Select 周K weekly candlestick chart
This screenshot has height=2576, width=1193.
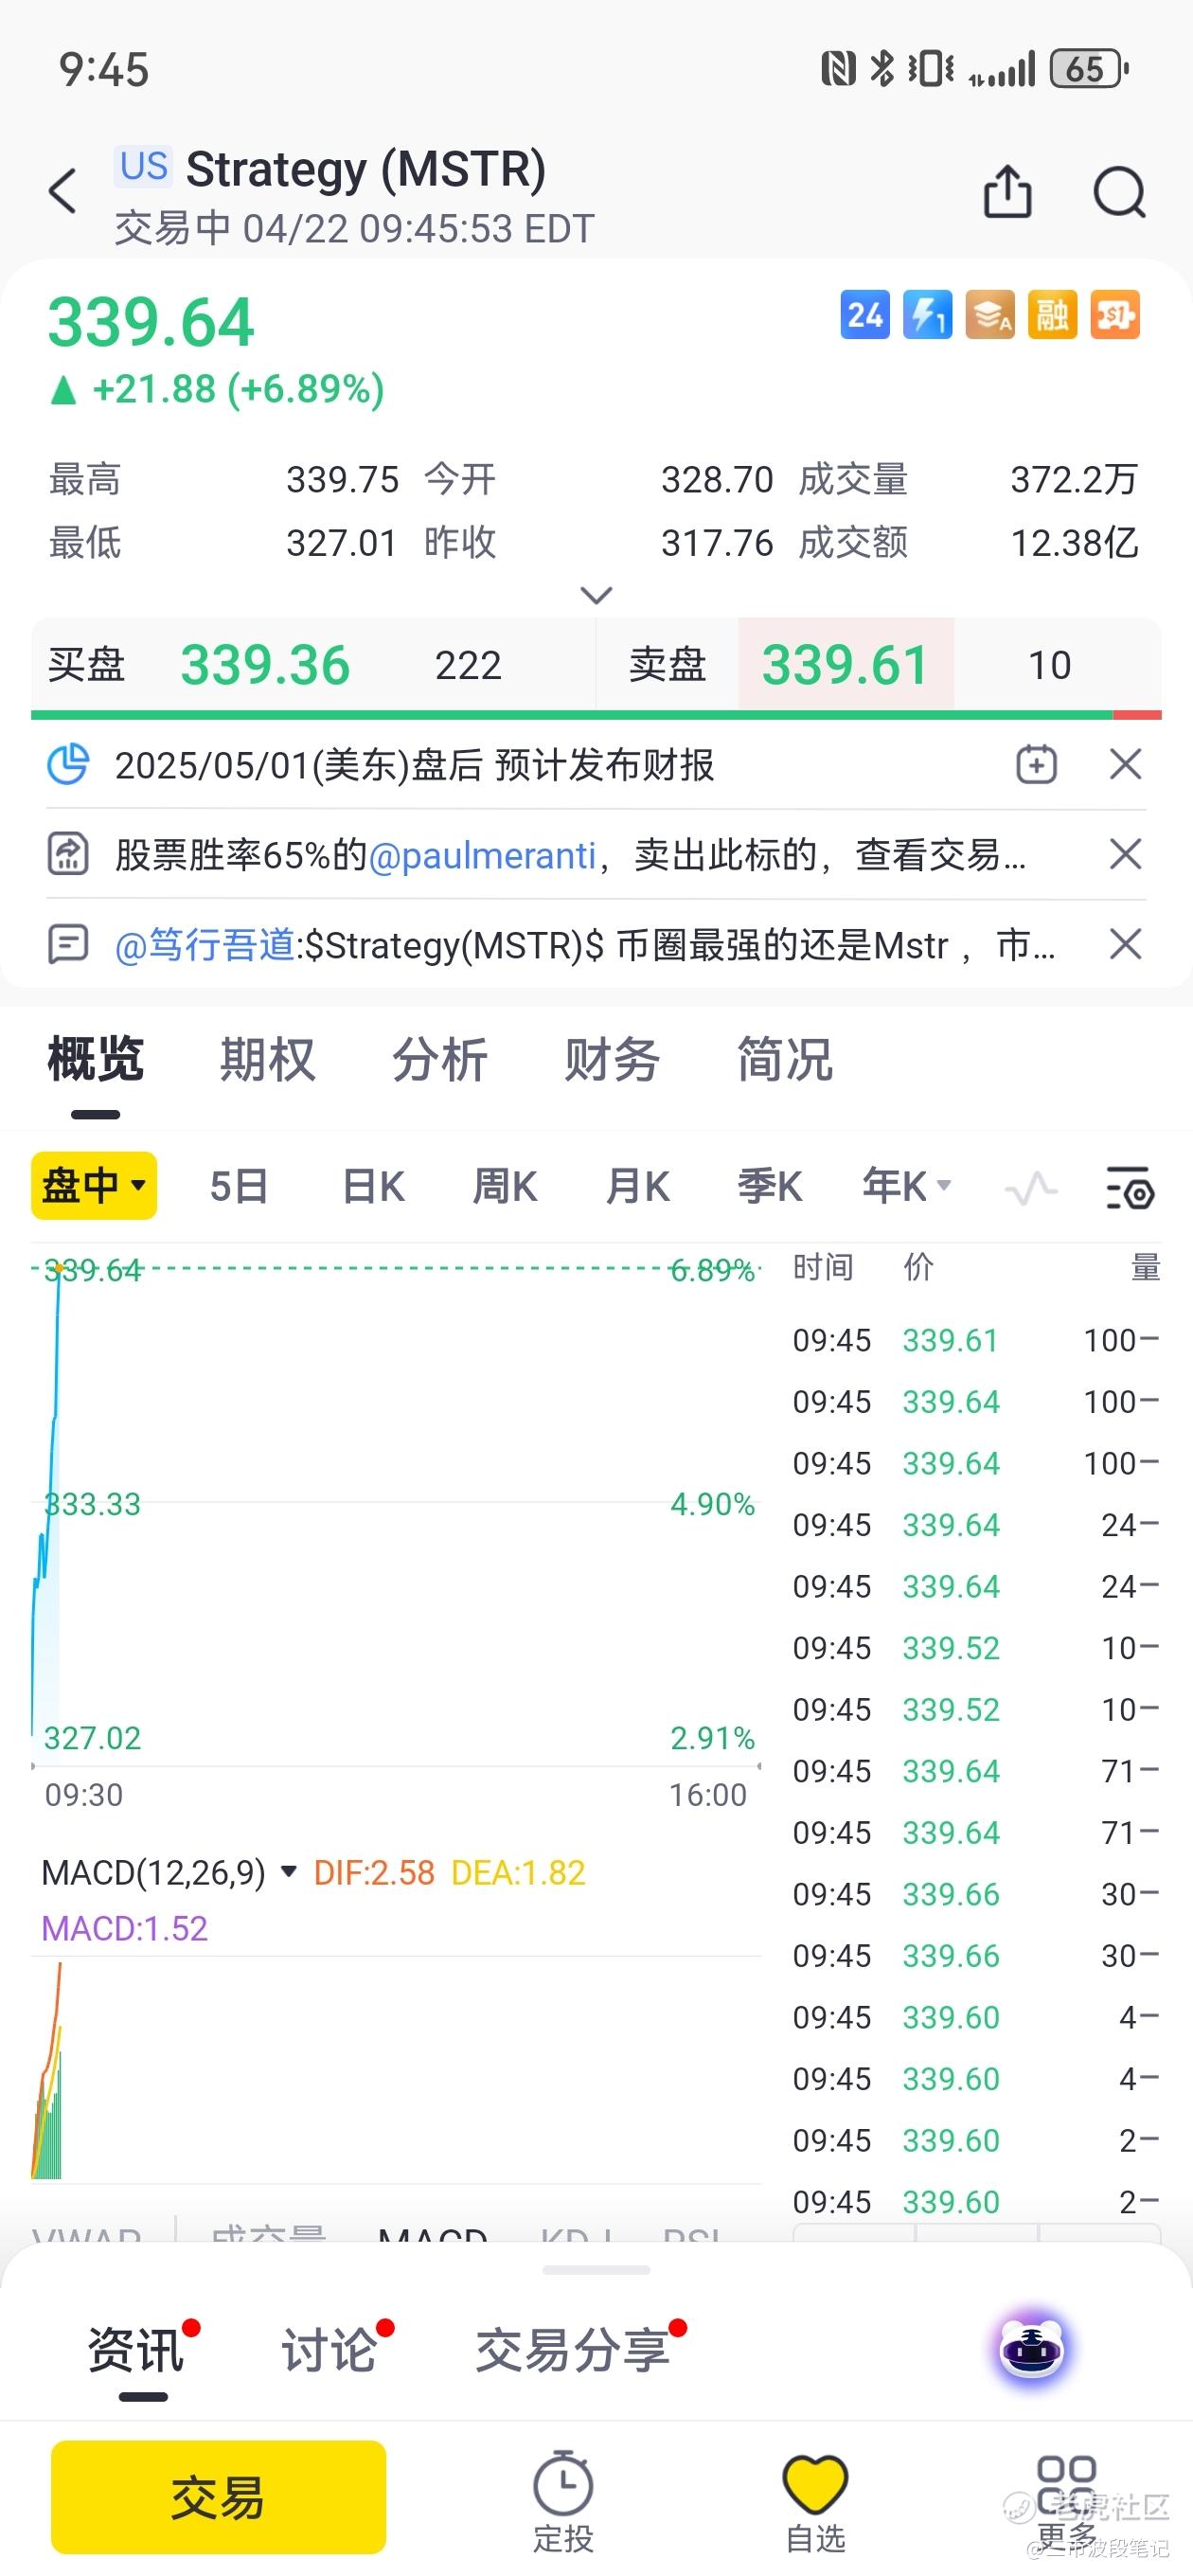(x=505, y=1187)
